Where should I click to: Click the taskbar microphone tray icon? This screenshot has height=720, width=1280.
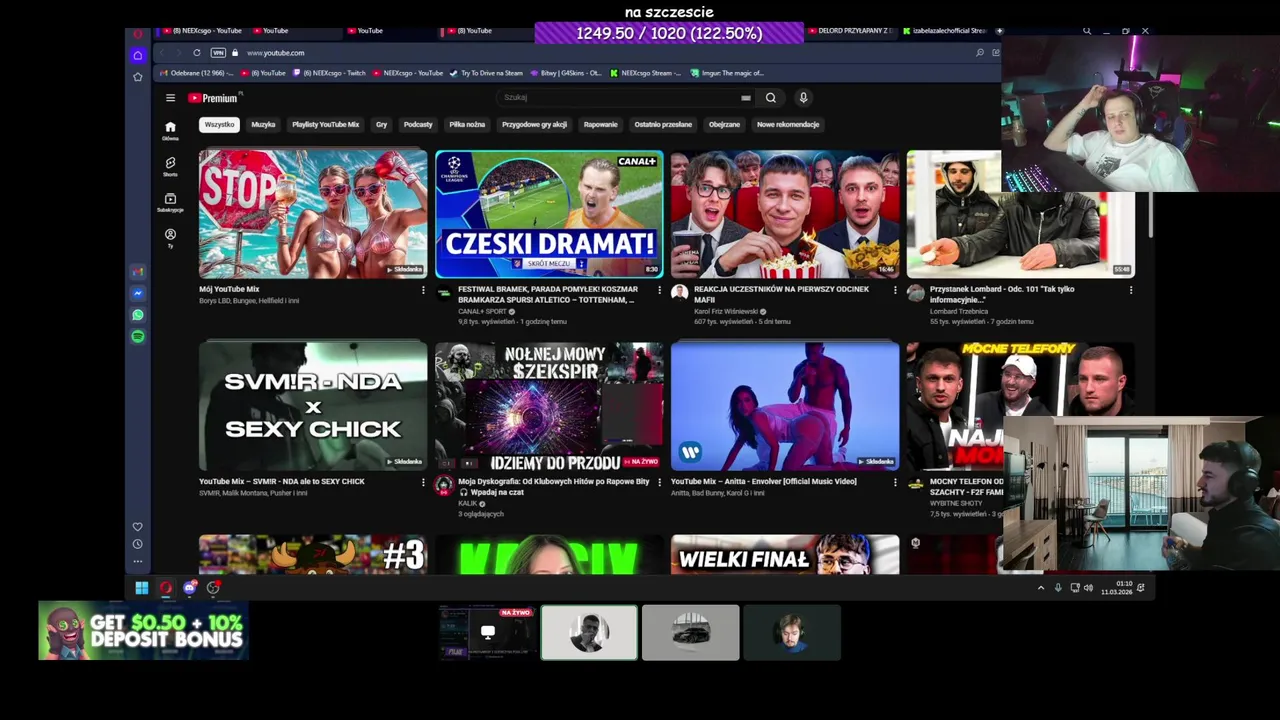pos(1058,588)
